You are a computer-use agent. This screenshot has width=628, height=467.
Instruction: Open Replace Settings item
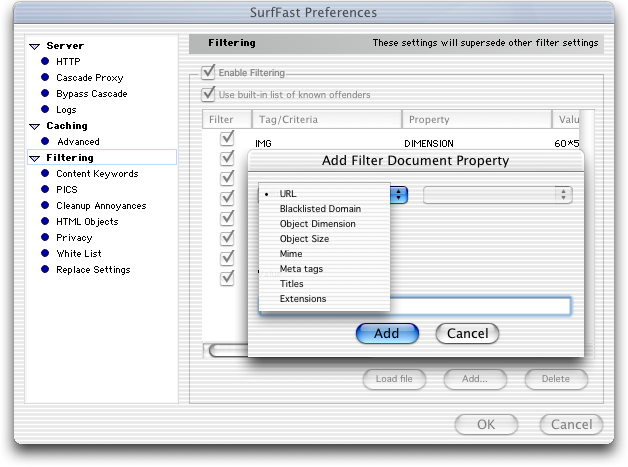[93, 270]
